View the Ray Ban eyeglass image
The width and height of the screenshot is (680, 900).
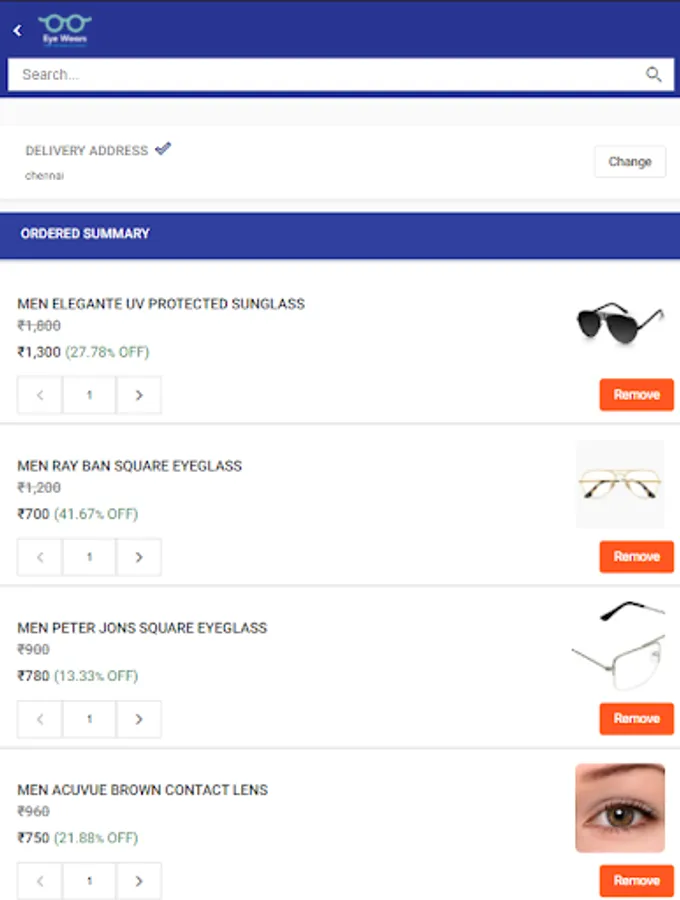point(620,485)
